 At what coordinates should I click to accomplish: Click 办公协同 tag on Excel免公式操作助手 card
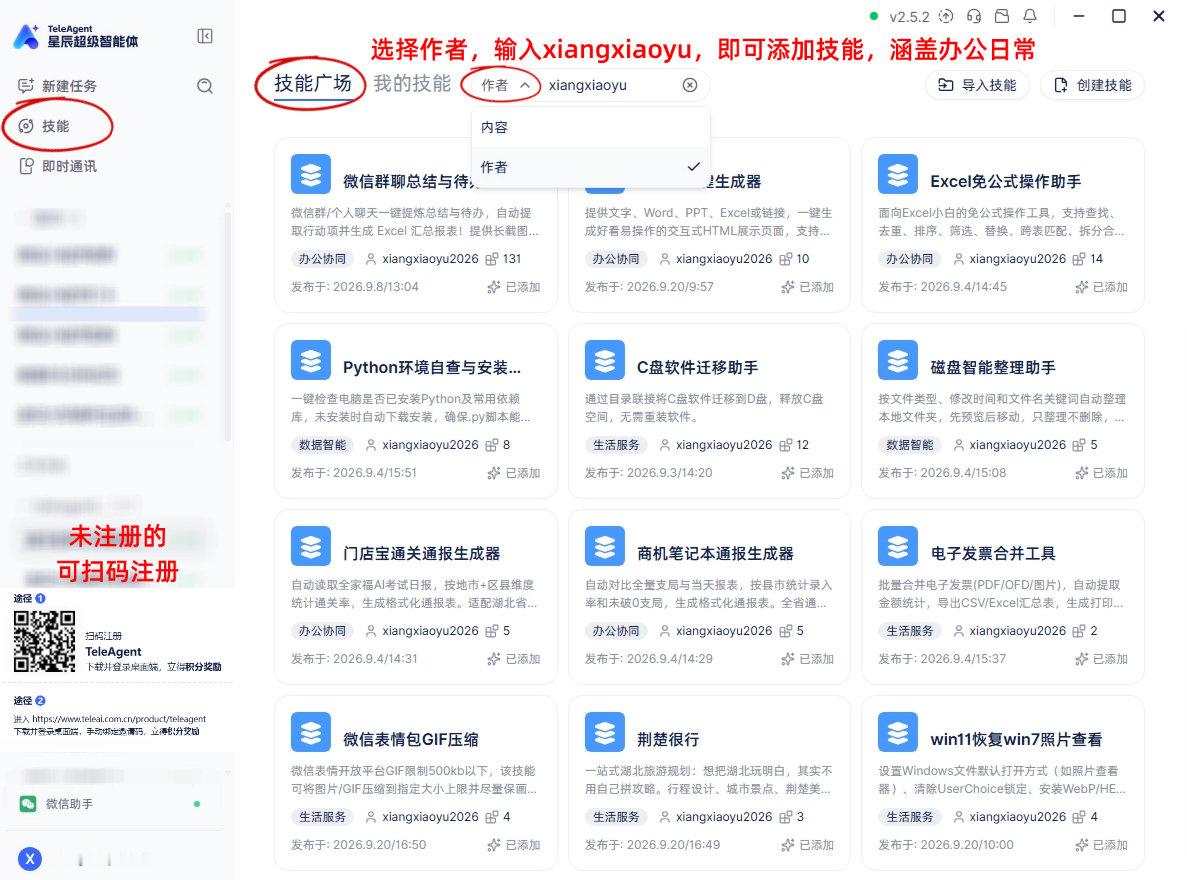pyautogui.click(x=910, y=259)
